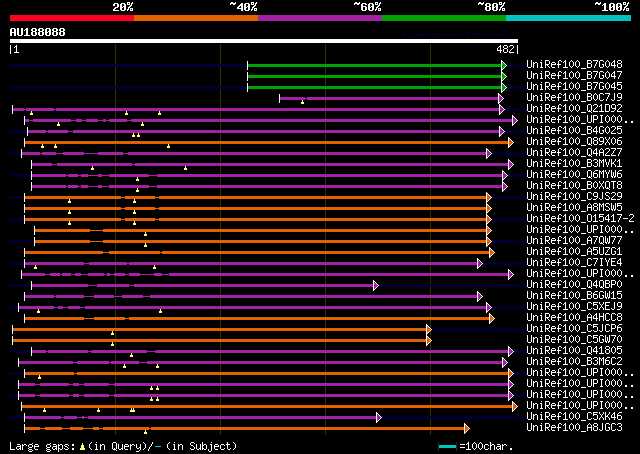Click the purple arrowhead of the UniRef100_C5XK46 alignment
The height and width of the screenshot is (454, 640).
[x=379, y=417]
